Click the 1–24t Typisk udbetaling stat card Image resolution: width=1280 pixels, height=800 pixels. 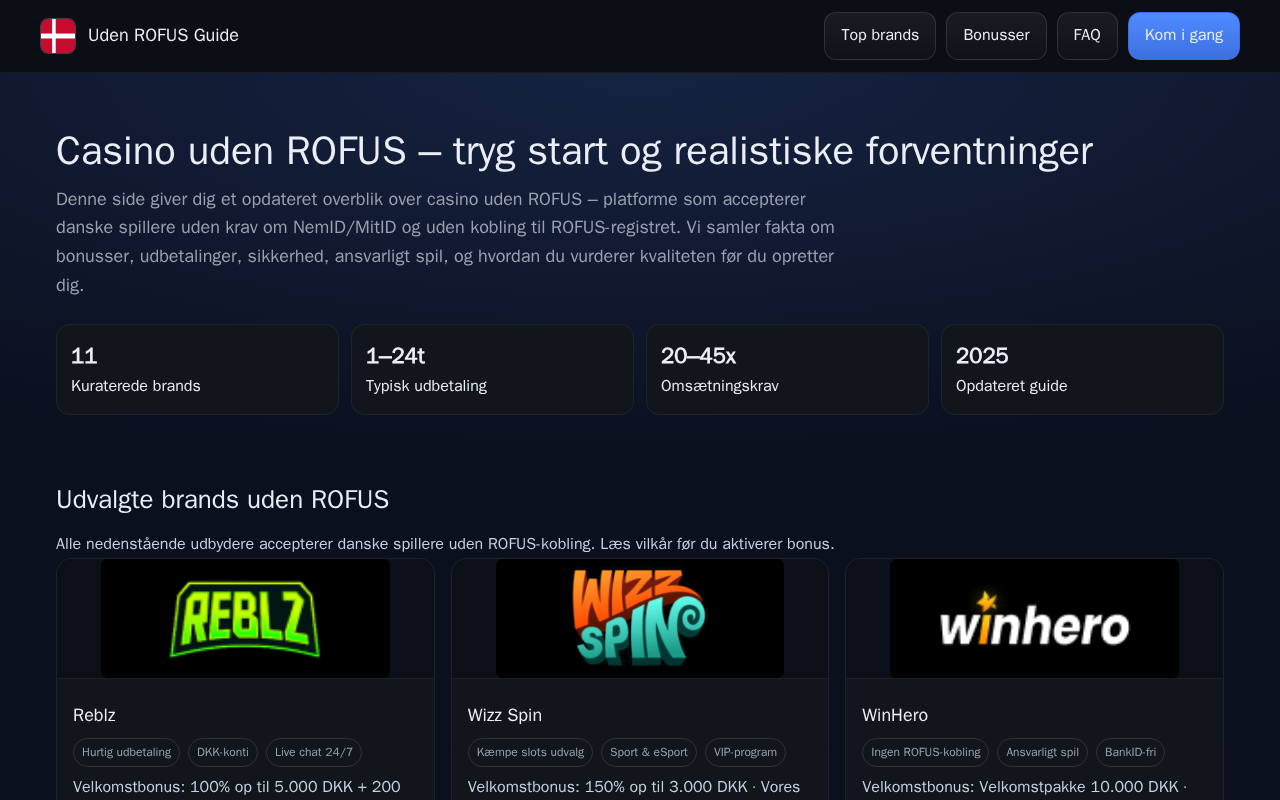tap(492, 369)
